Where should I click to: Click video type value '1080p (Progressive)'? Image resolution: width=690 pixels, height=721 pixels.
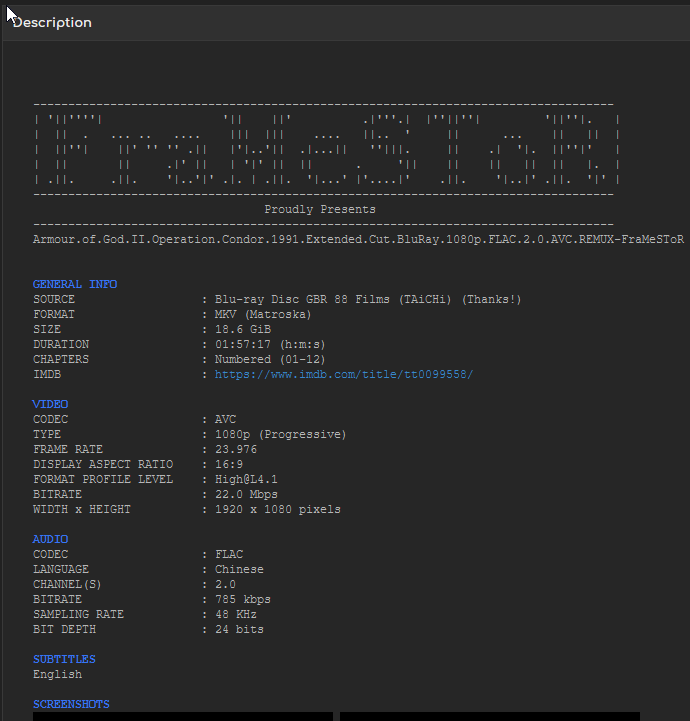pos(281,434)
